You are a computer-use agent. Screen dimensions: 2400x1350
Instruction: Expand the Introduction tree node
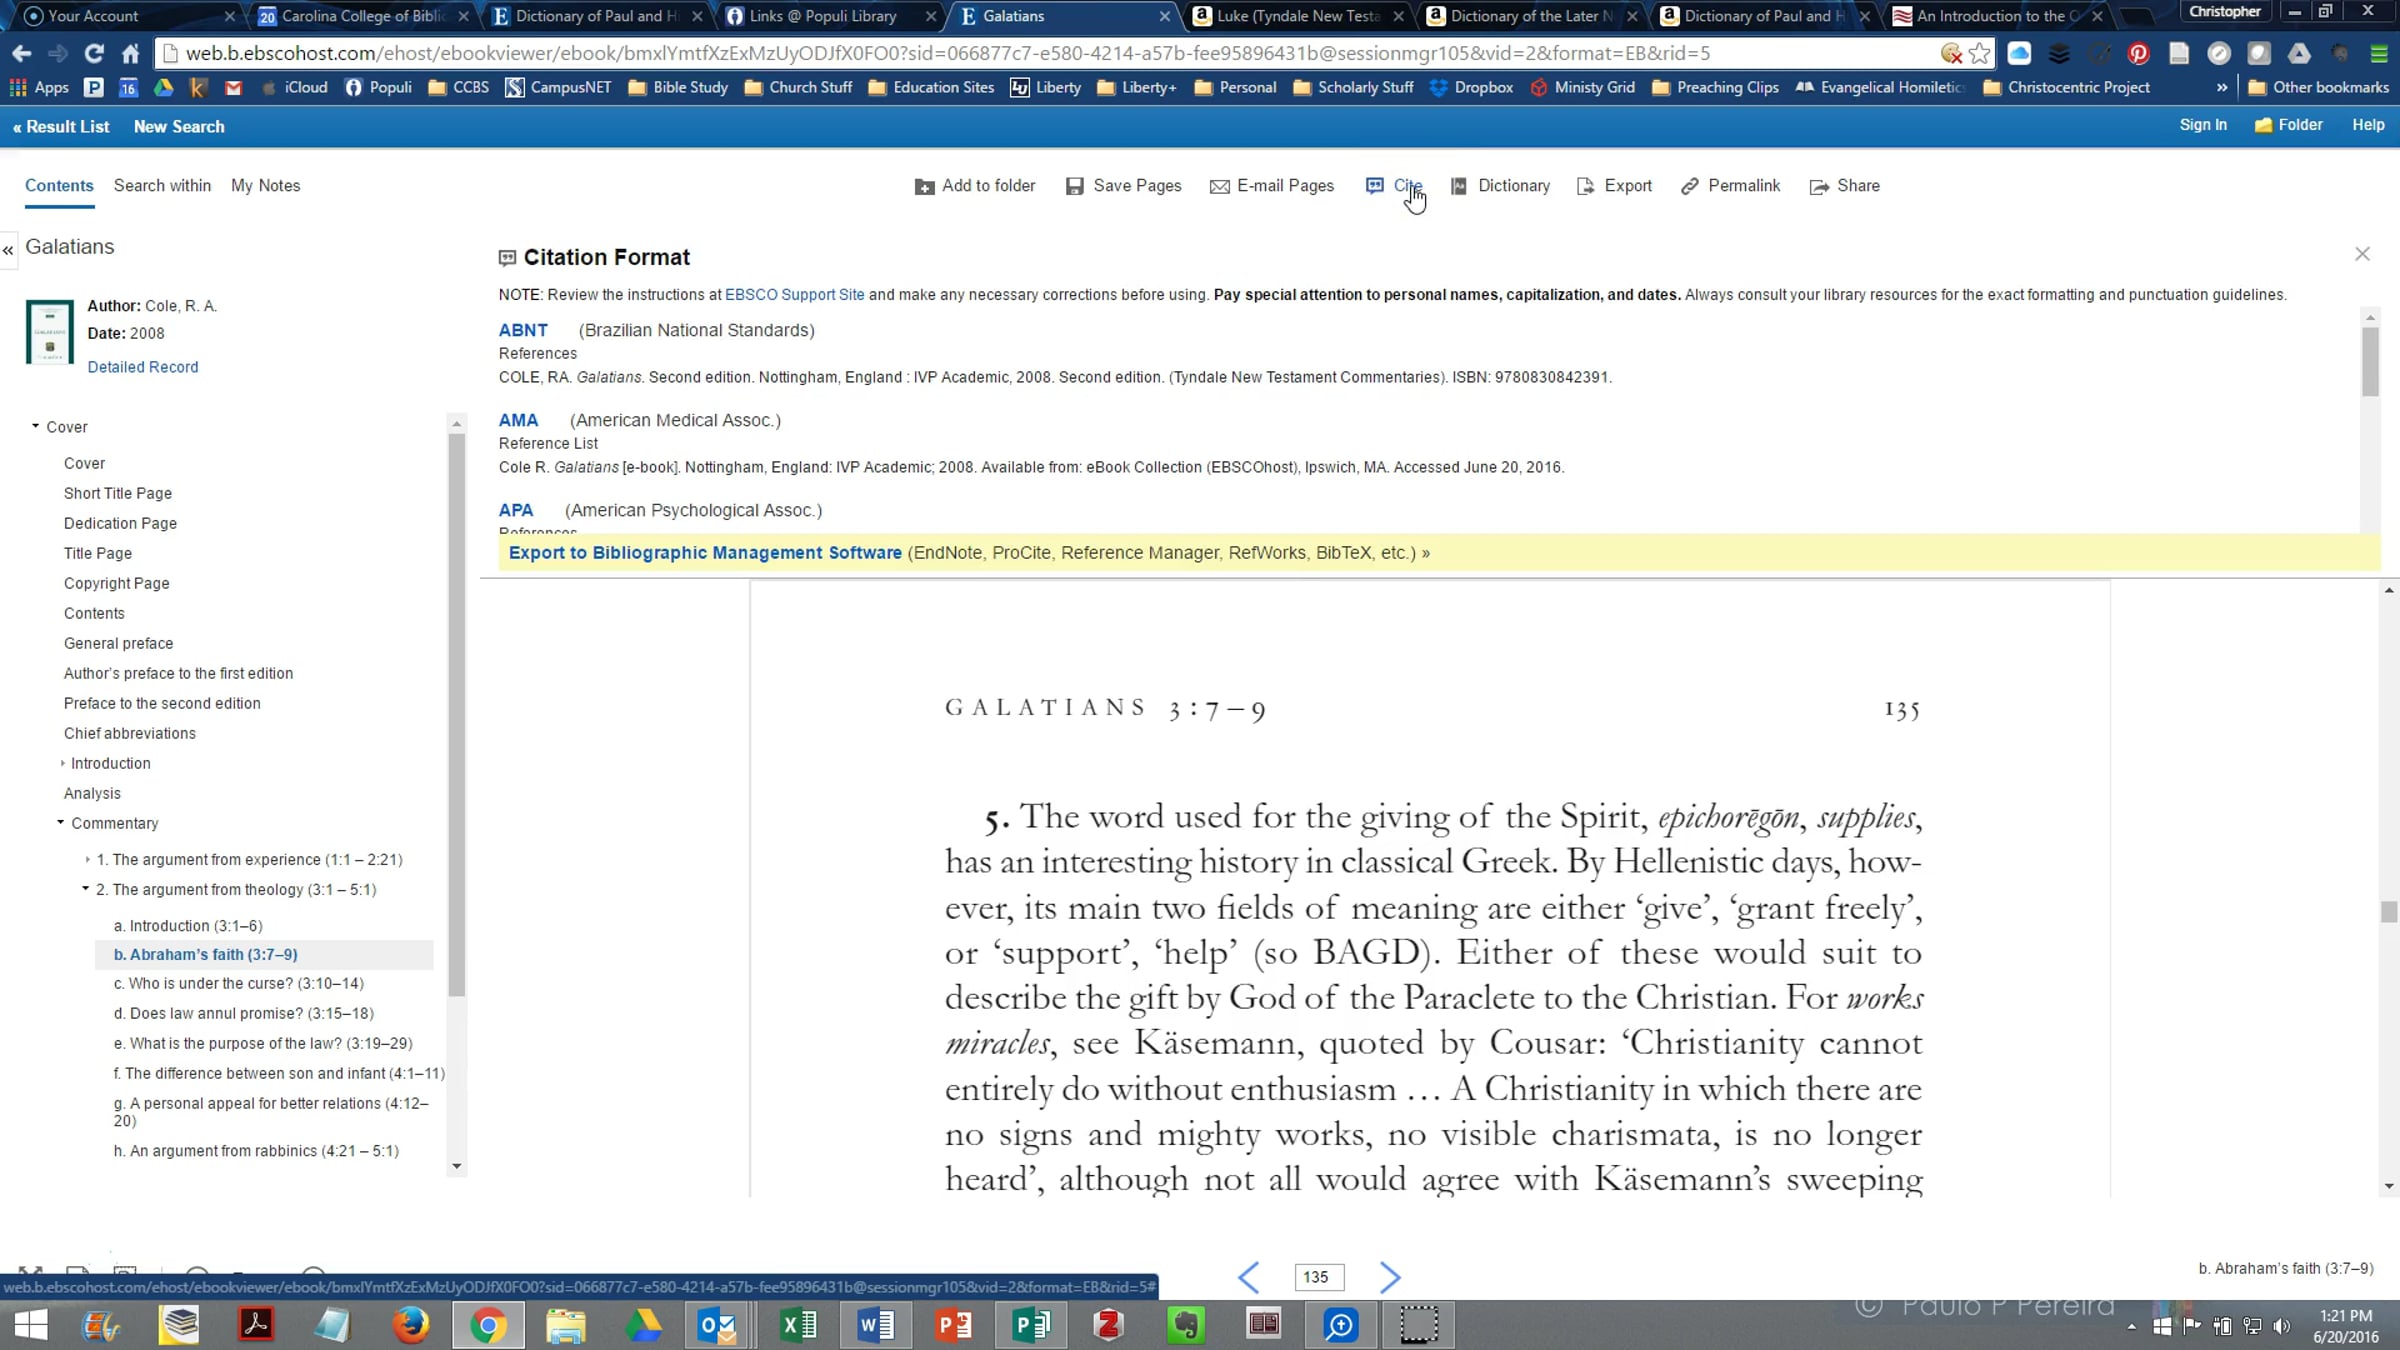(x=63, y=763)
